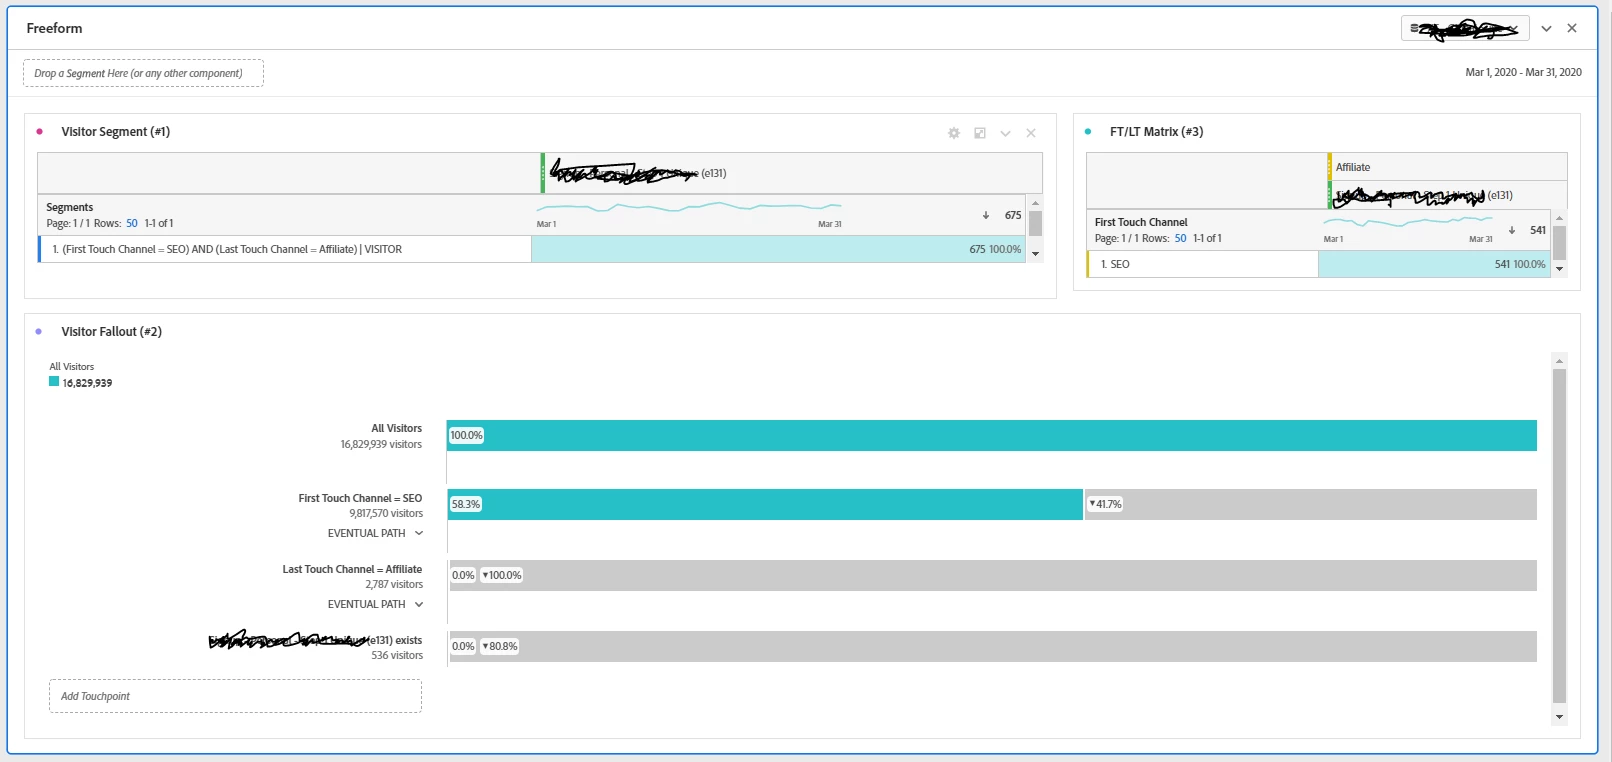Click the Segments table scroll-down arrow
The height and width of the screenshot is (762, 1612).
[x=1035, y=254]
